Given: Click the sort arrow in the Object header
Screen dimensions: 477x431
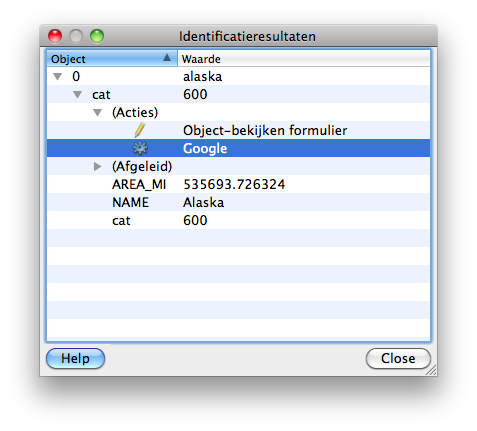Looking at the screenshot, I should (x=167, y=58).
